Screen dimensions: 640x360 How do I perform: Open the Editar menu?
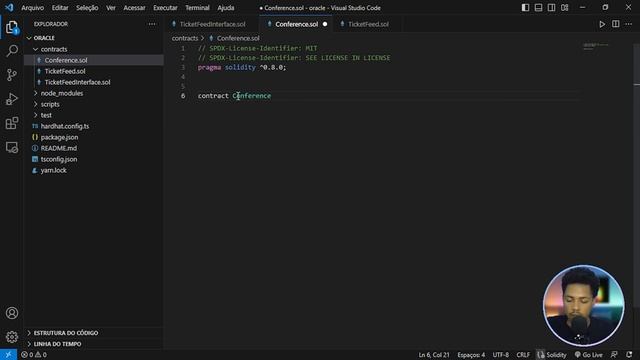[60, 8]
